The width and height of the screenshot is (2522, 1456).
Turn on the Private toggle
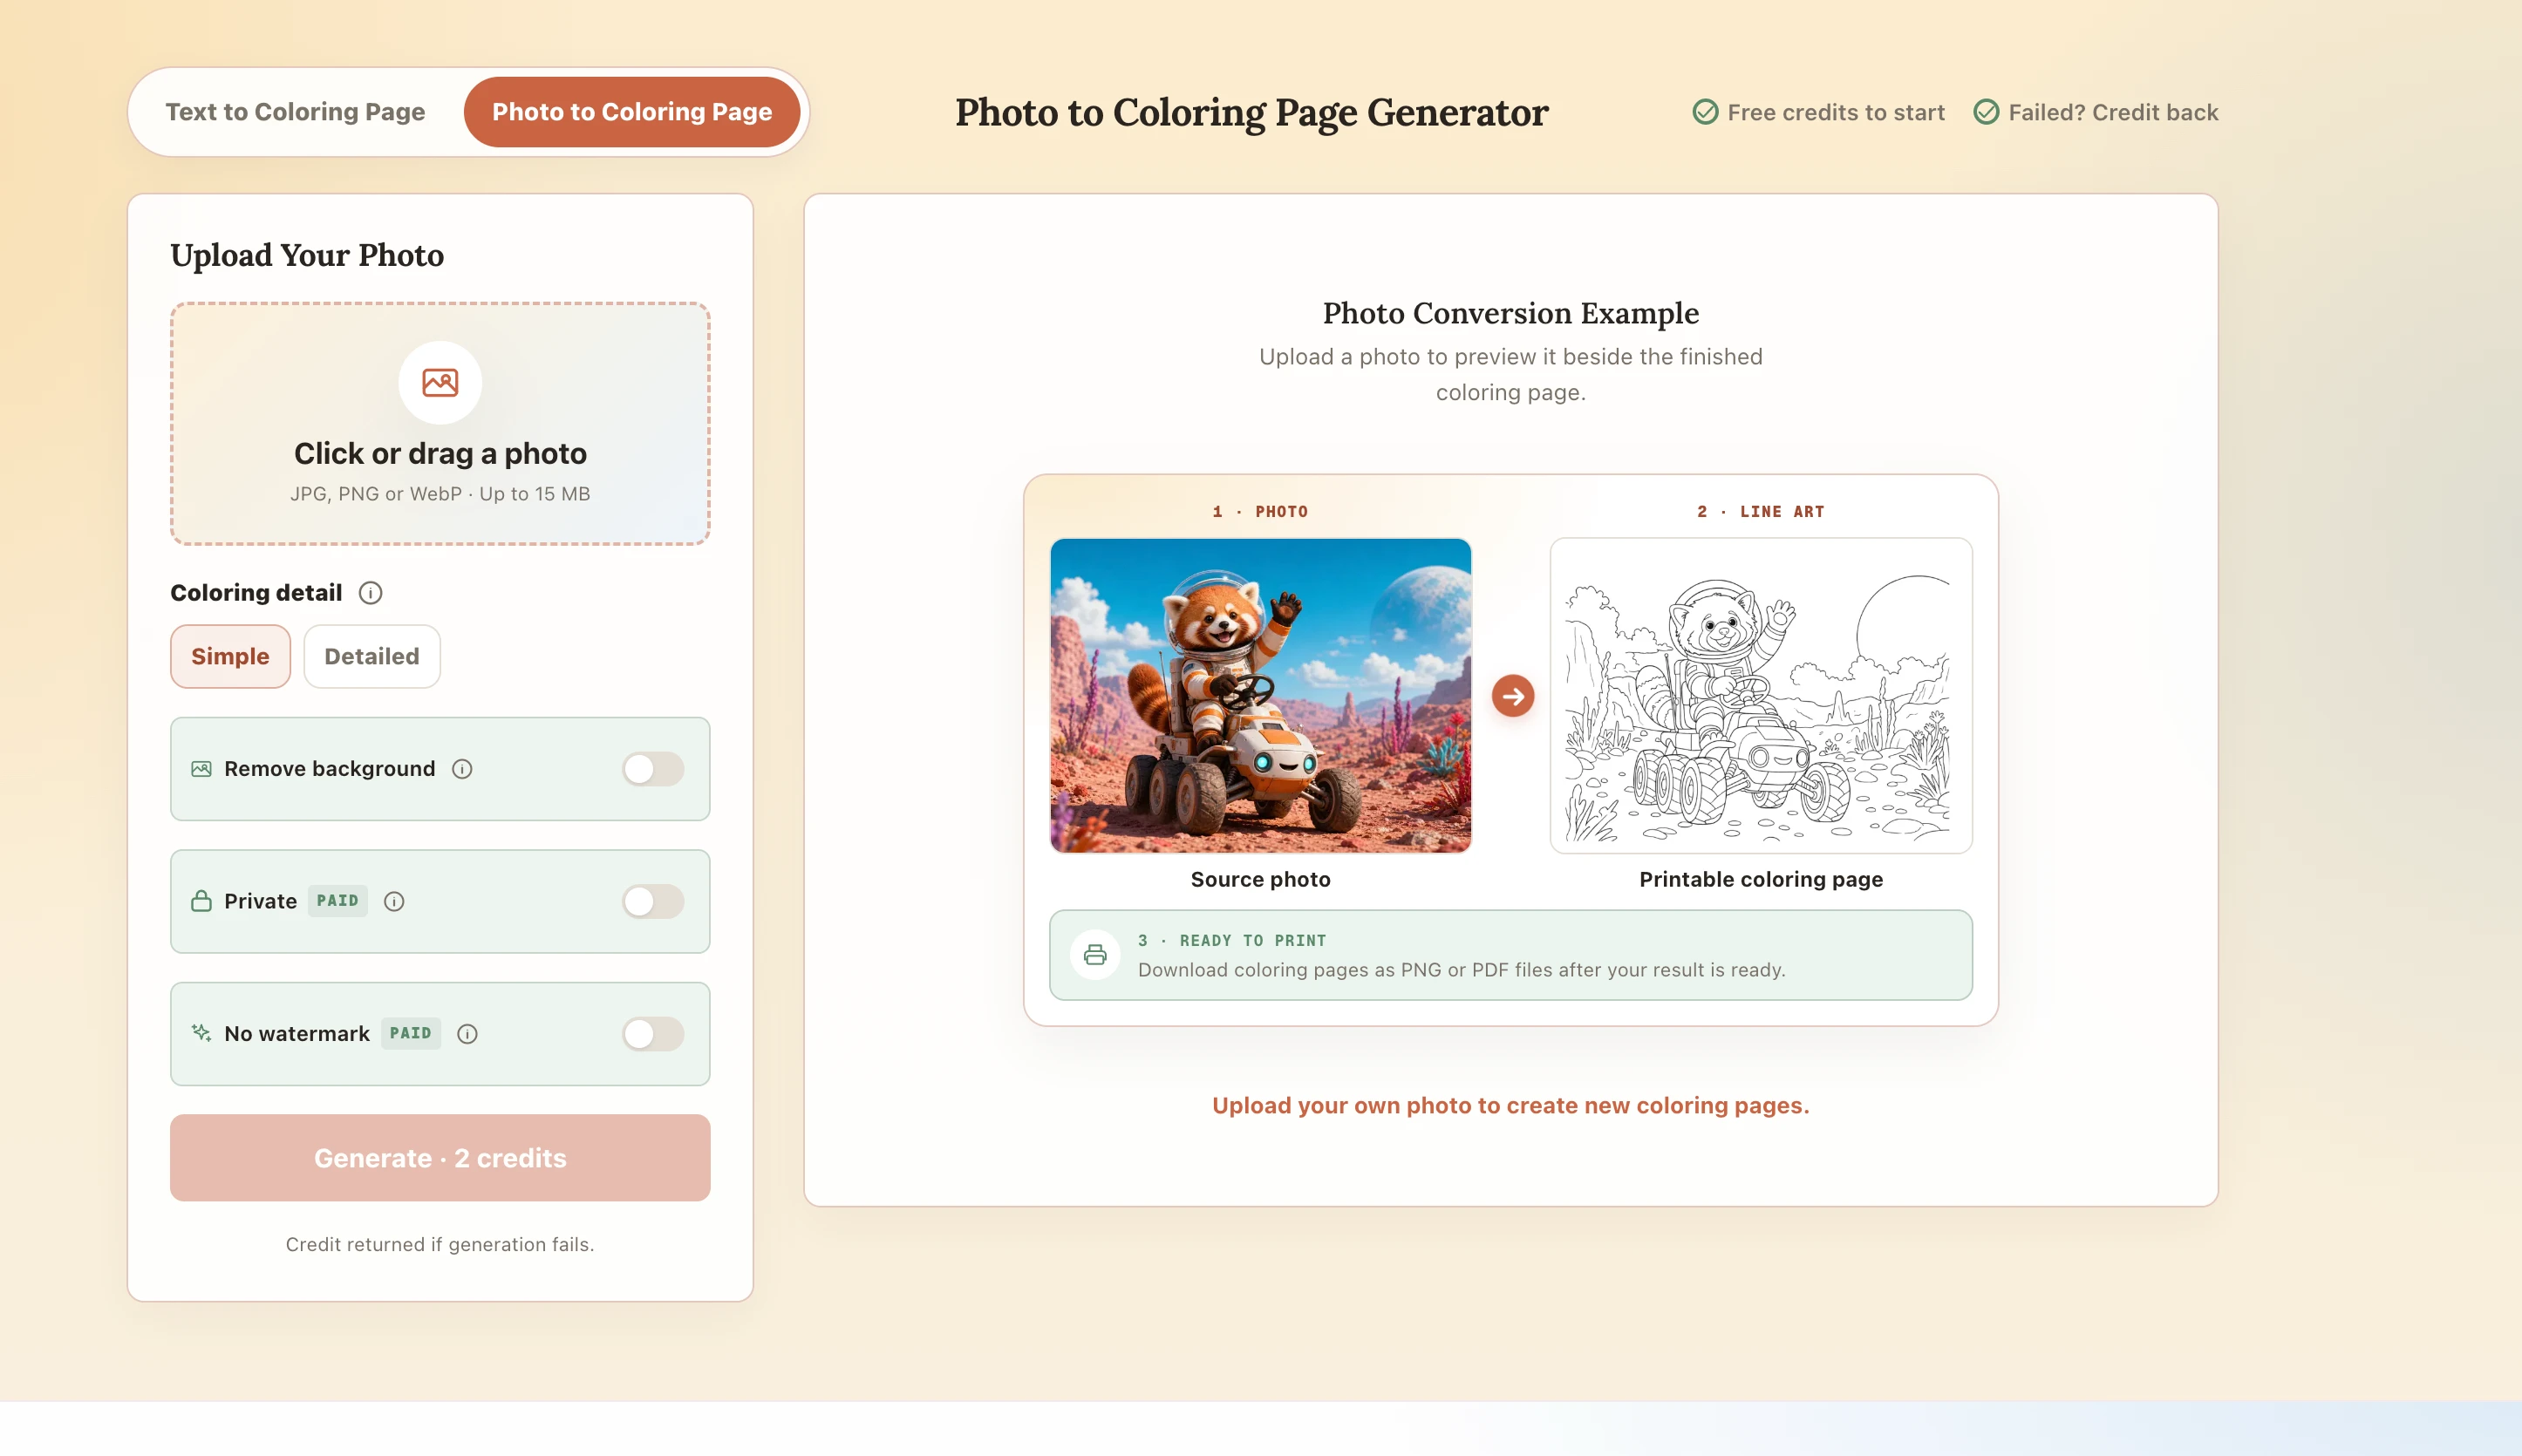pyautogui.click(x=653, y=901)
